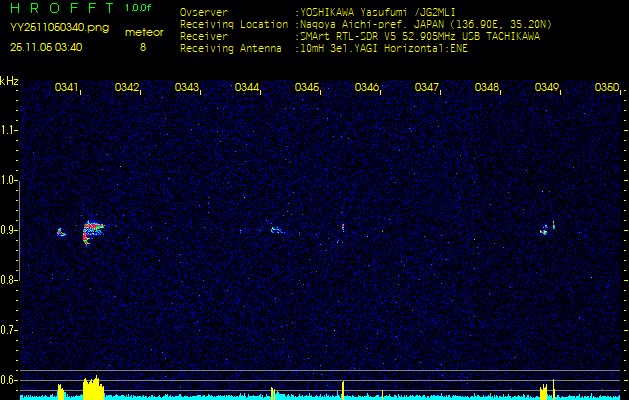Click the 0.9 frequency axis label

[x=8, y=230]
